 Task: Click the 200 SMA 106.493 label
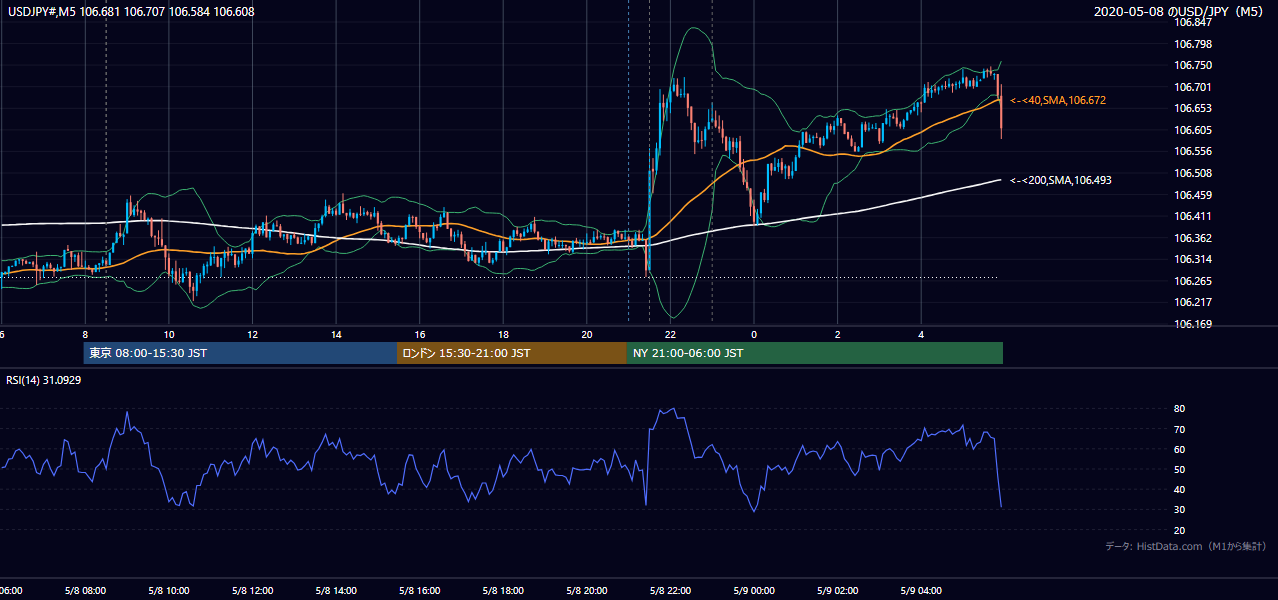pos(1061,181)
